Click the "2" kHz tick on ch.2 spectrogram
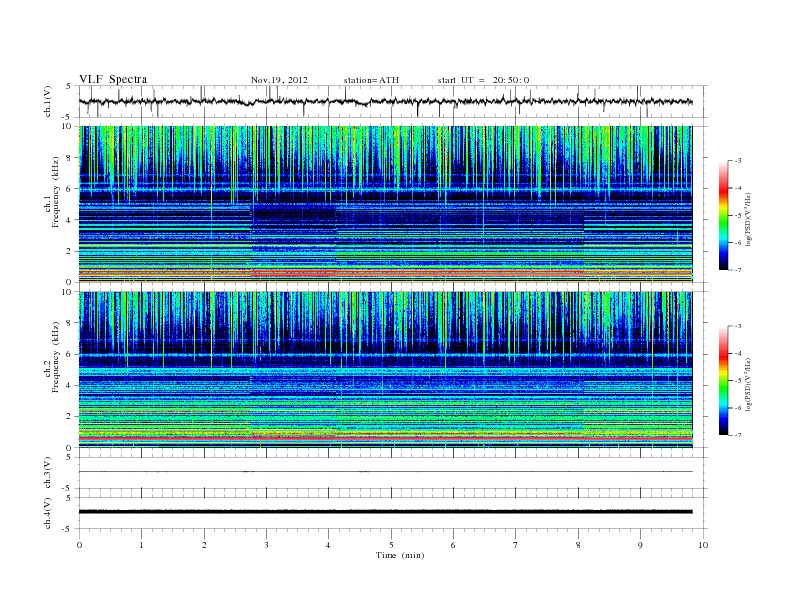Screen dimensions: 792x612 click(70, 417)
